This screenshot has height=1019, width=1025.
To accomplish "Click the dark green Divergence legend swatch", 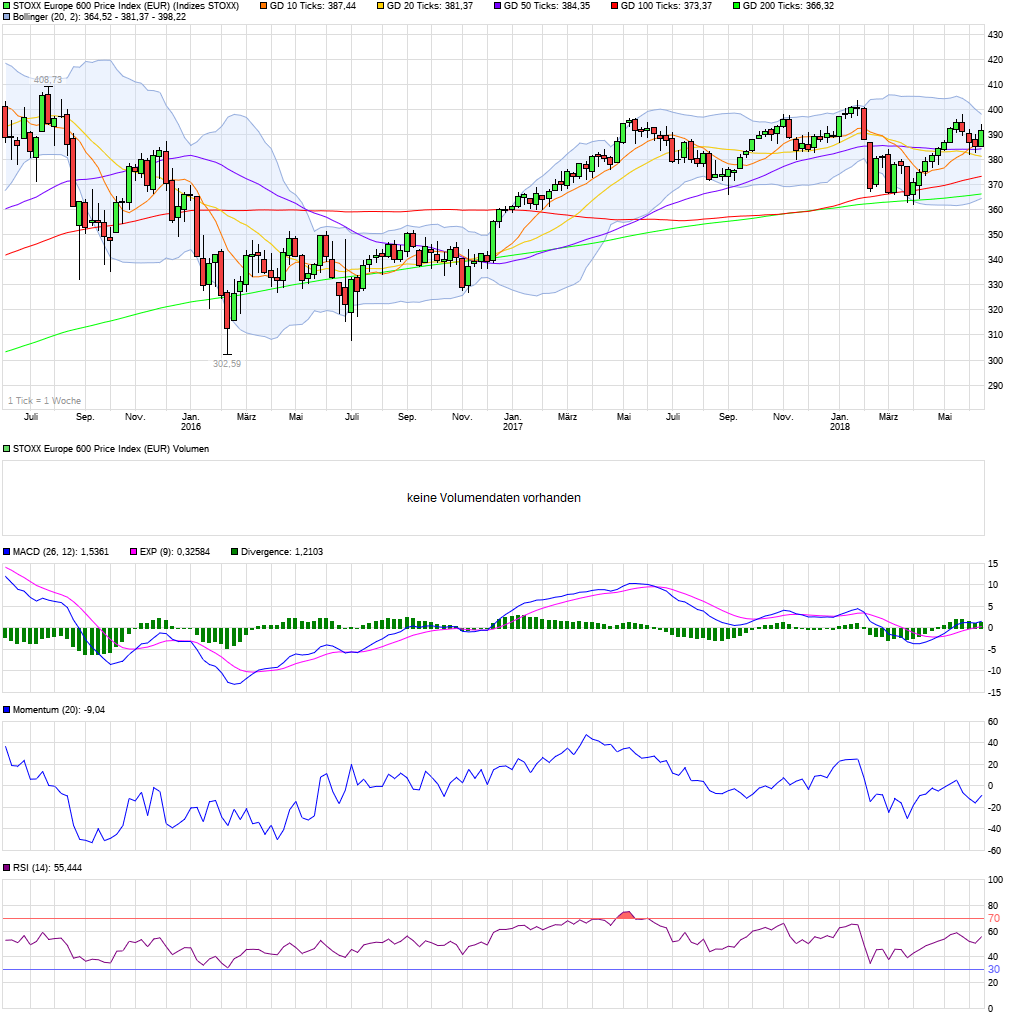I will tap(234, 552).
